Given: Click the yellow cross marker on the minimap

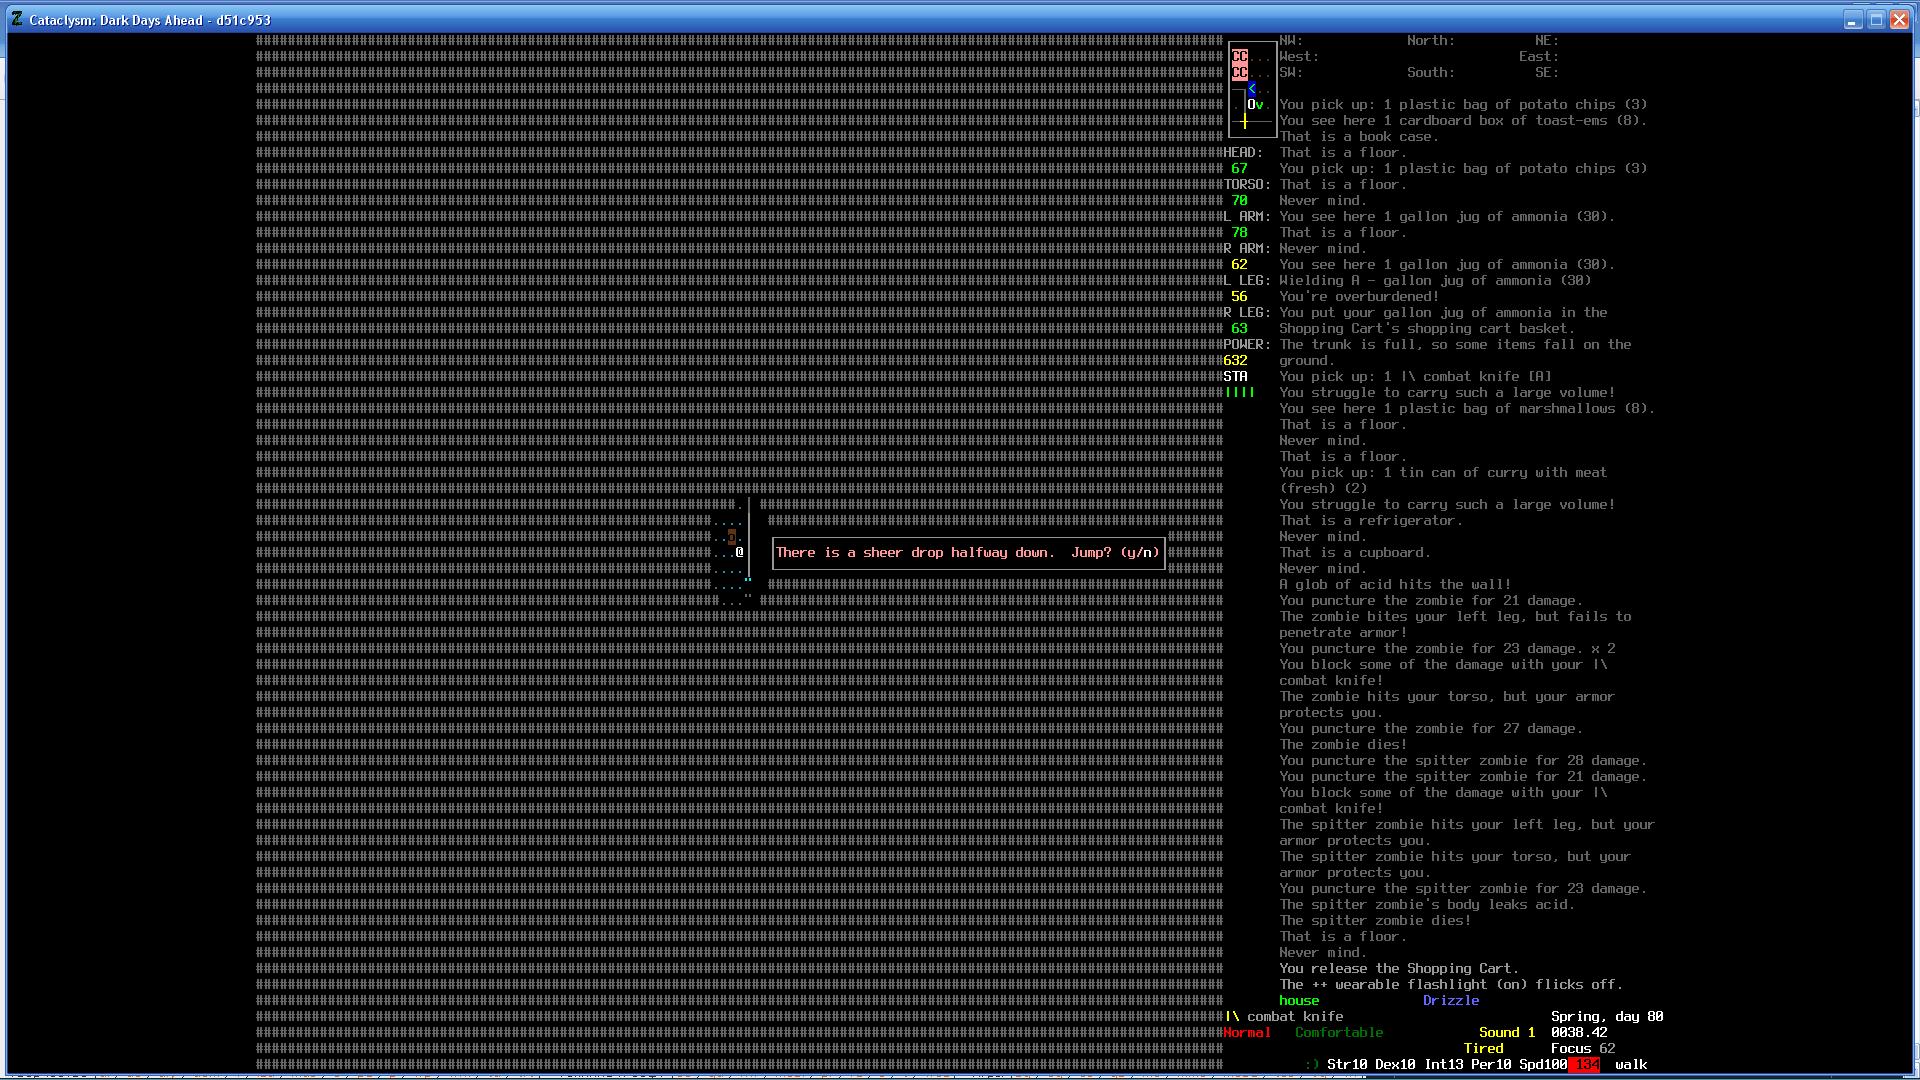Looking at the screenshot, I should click(x=1244, y=121).
